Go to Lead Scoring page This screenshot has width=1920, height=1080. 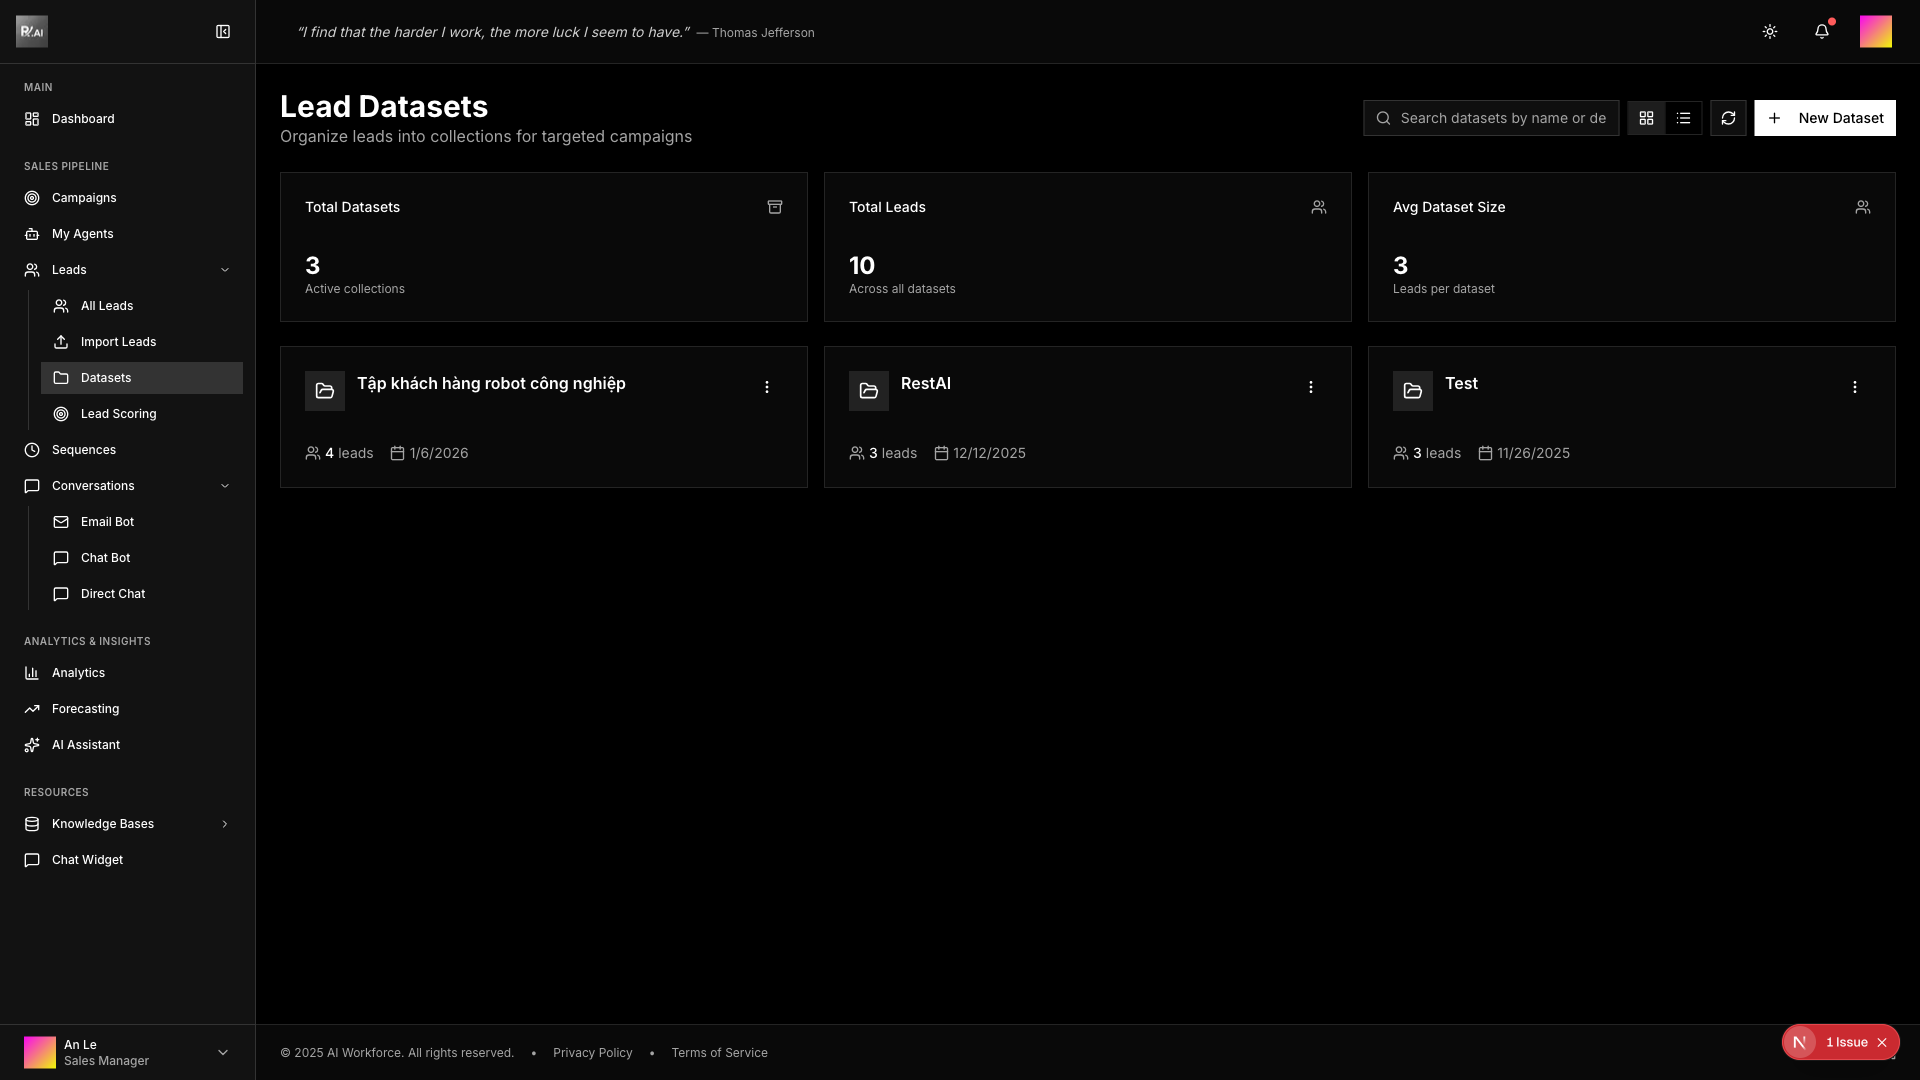pos(118,414)
